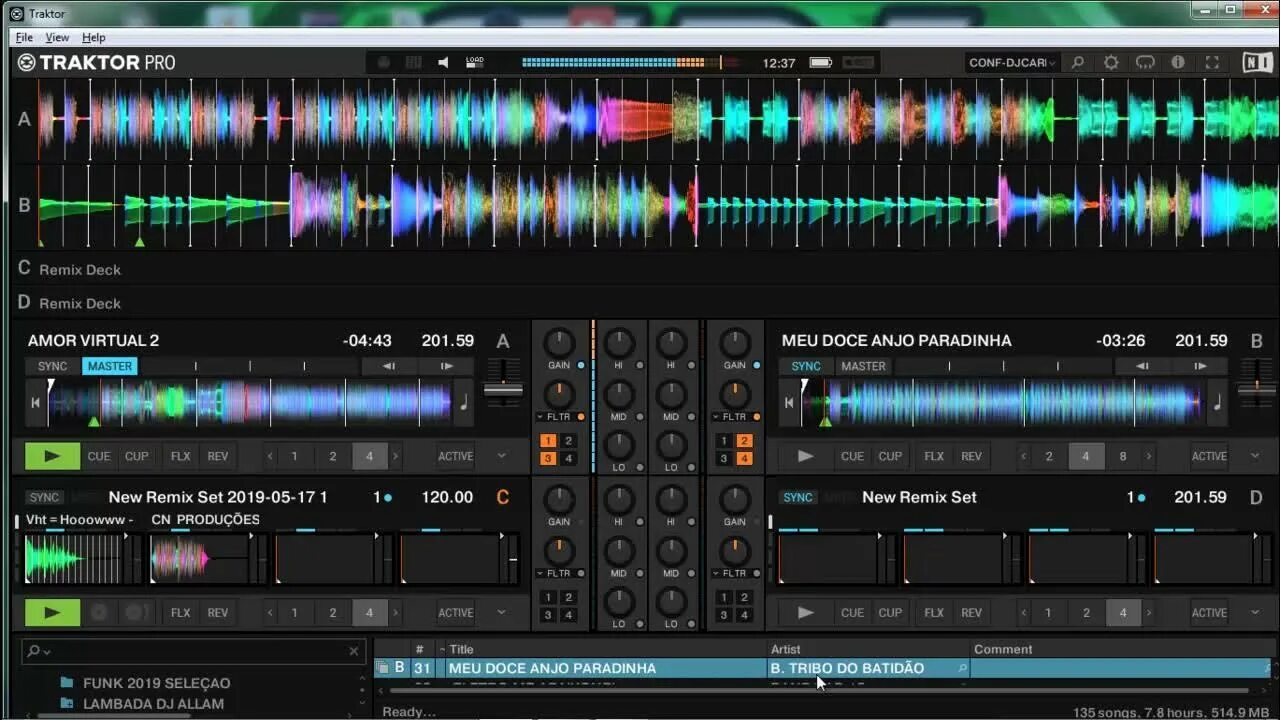Set loop size 8 on deck B
Image resolution: width=1280 pixels, height=720 pixels.
(1122, 456)
